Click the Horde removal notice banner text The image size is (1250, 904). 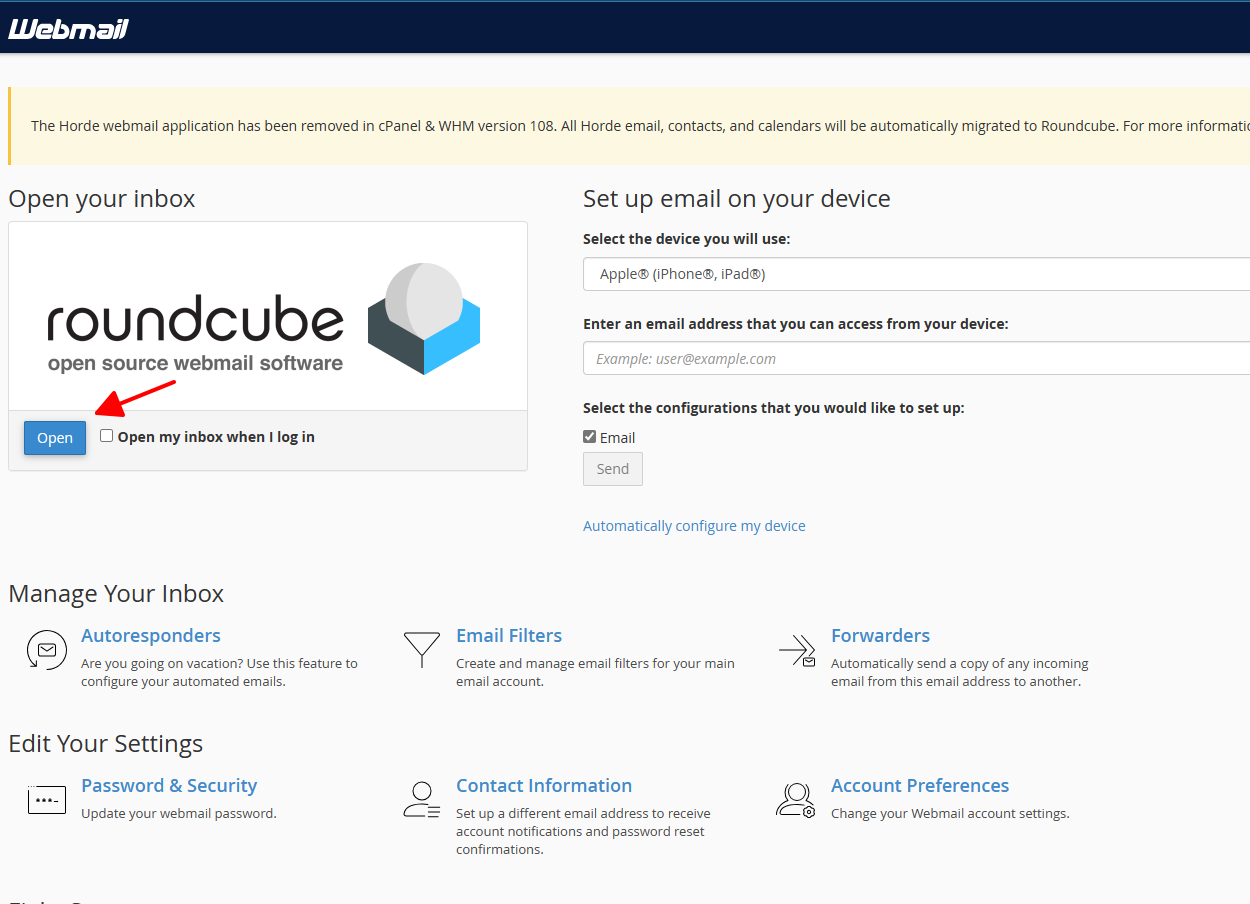pos(640,126)
